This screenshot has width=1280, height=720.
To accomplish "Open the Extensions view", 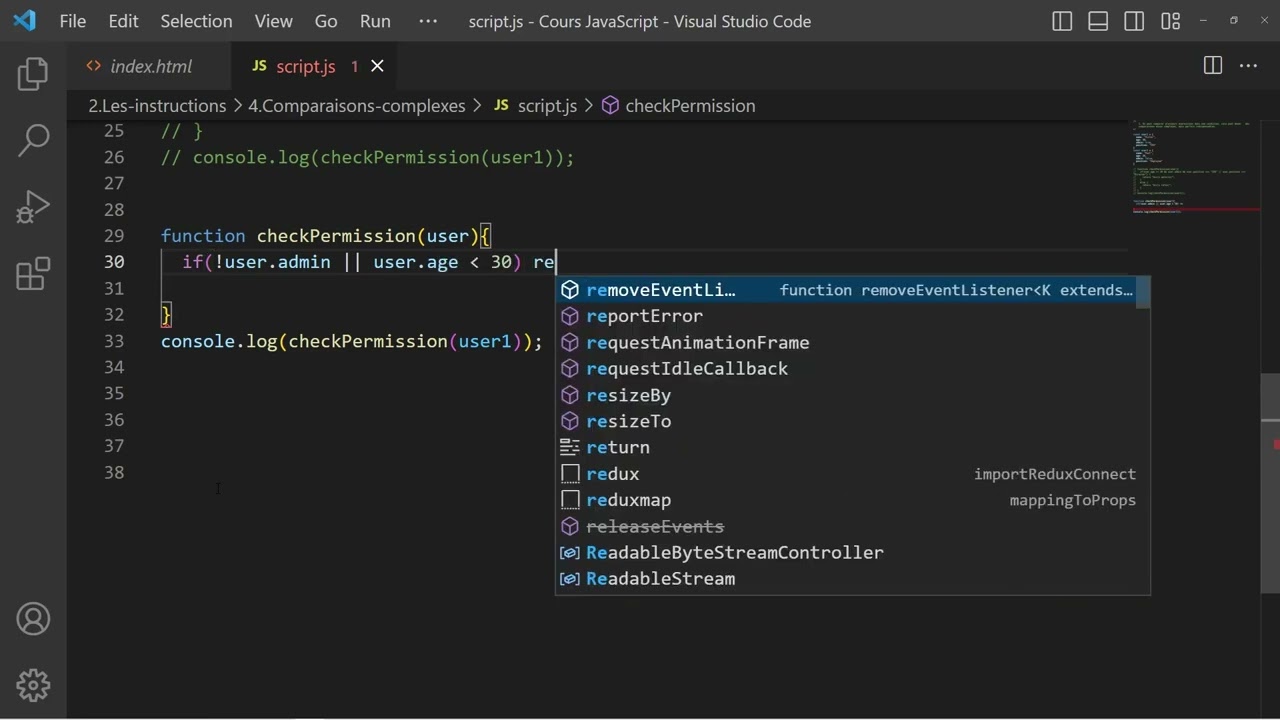I will (33, 273).
